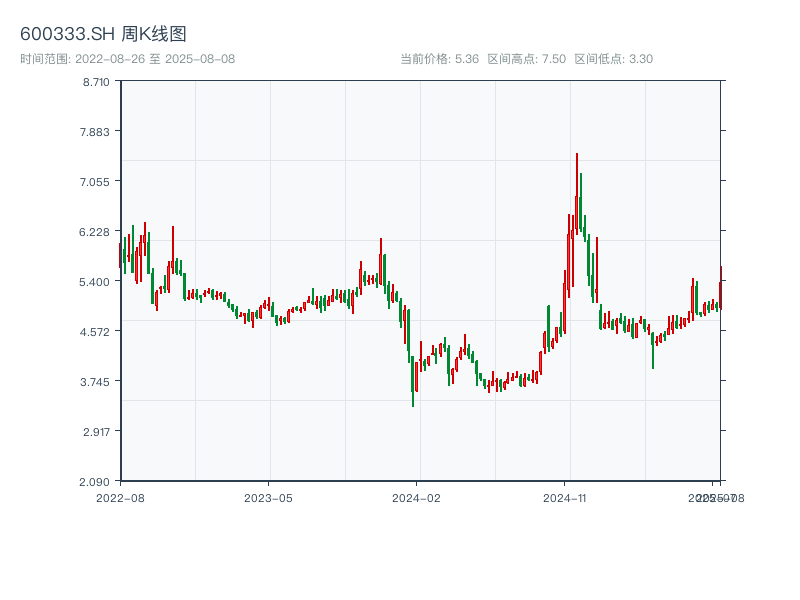The image size is (800, 600).
Task: Click the 2022-08 x-axis date label
Action: pos(120,497)
